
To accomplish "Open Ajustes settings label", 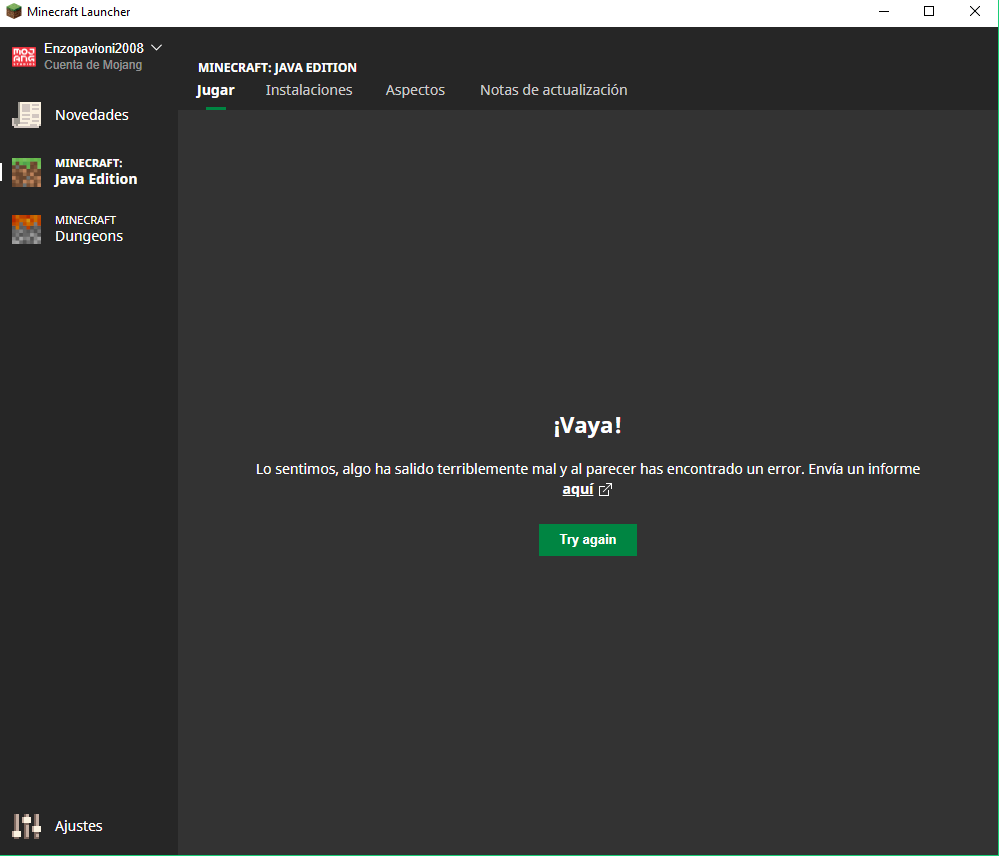I will (78, 826).
